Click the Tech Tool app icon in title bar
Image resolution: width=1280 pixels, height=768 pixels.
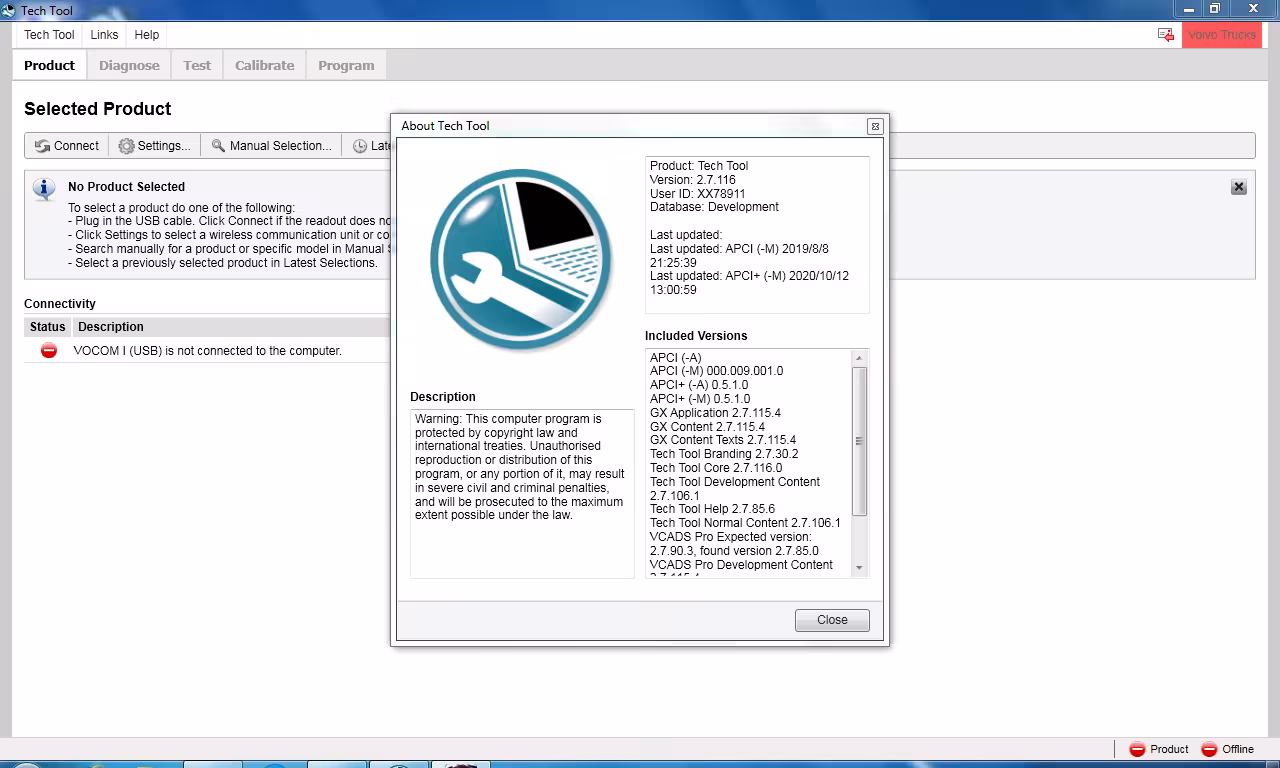click(x=9, y=10)
